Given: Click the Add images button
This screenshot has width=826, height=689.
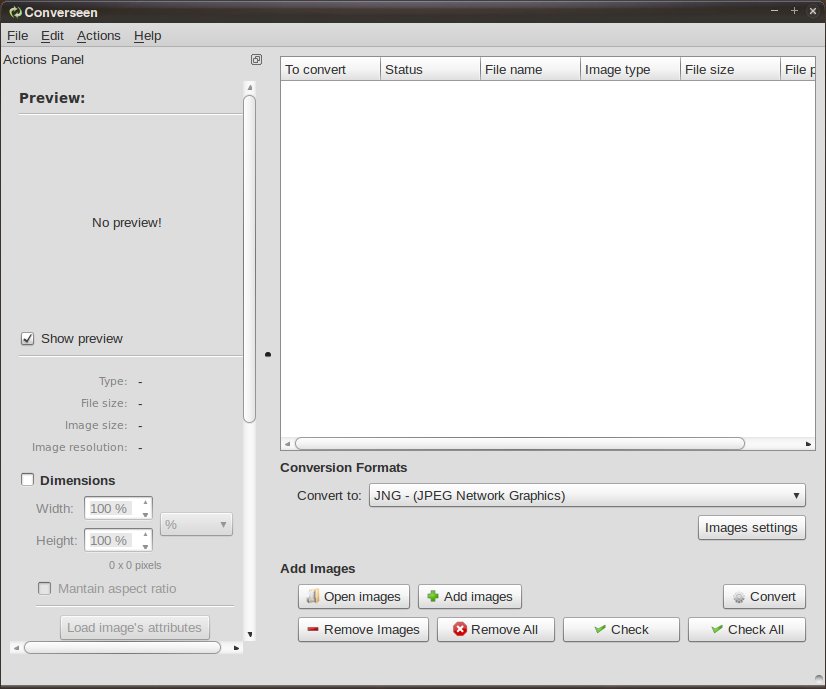Looking at the screenshot, I should coord(470,597).
